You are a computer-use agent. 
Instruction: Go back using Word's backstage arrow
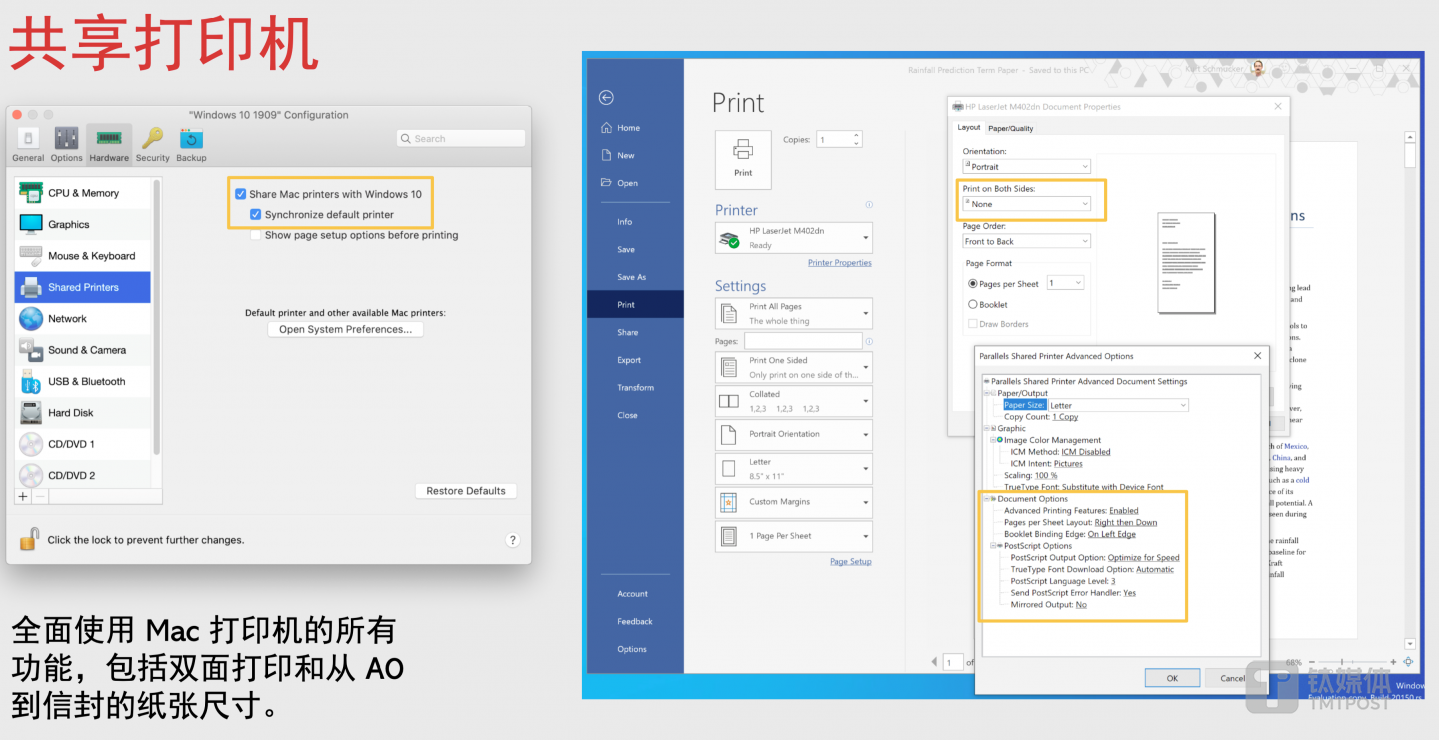tap(606, 97)
